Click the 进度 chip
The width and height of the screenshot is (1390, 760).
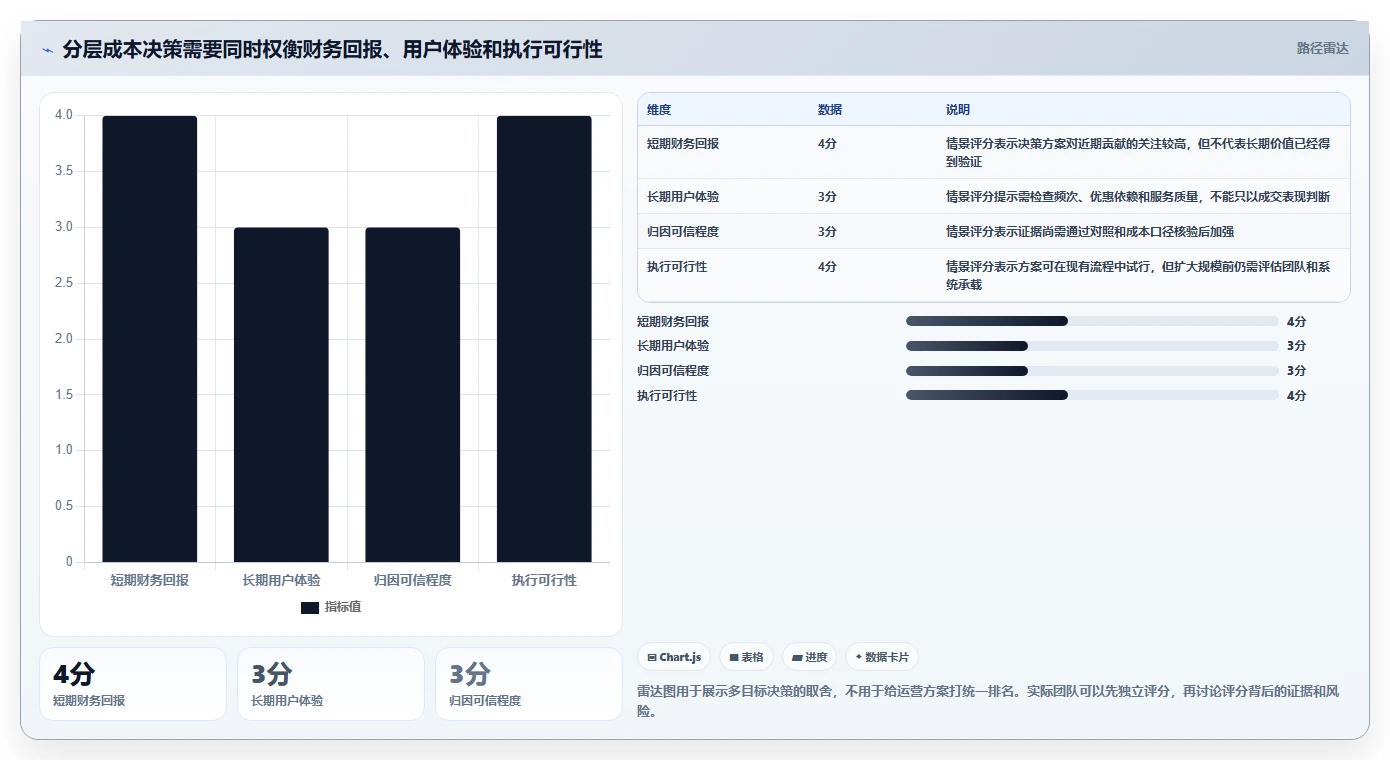pos(809,657)
